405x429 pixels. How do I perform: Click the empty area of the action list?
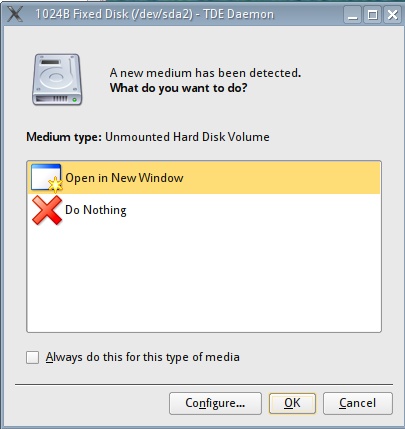click(x=204, y=279)
